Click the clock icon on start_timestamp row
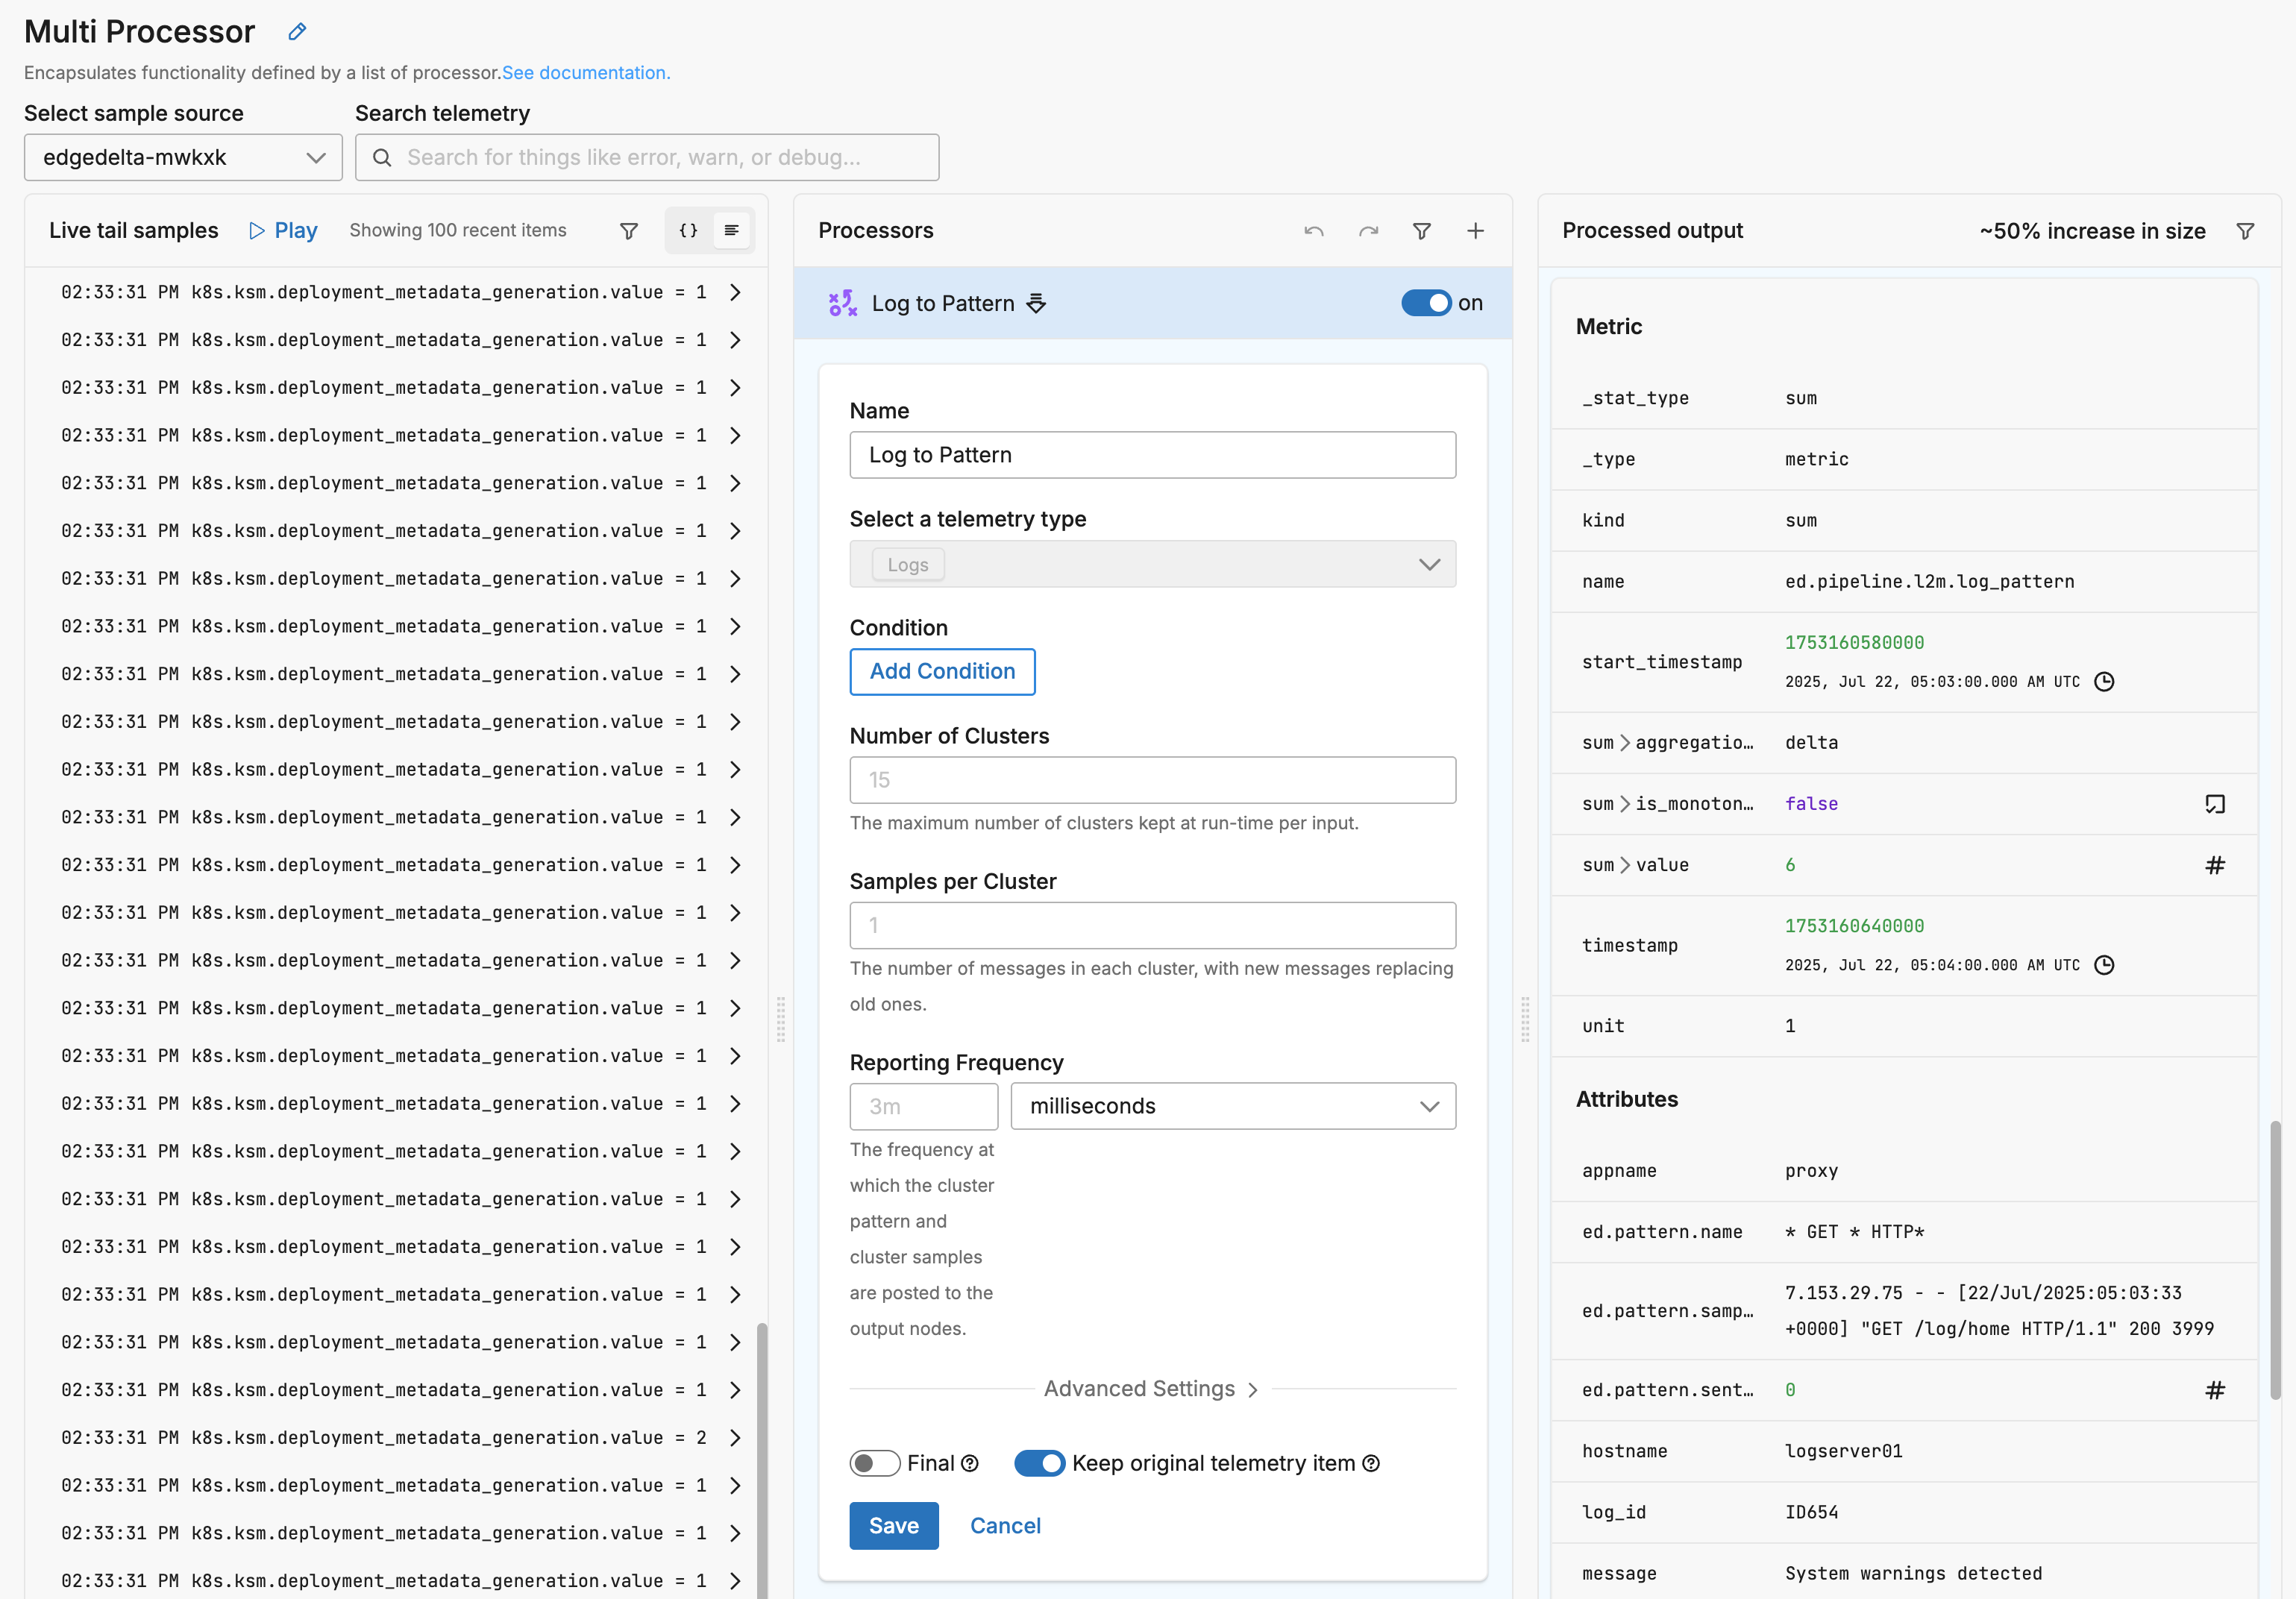This screenshot has height=1599, width=2296. 2105,682
